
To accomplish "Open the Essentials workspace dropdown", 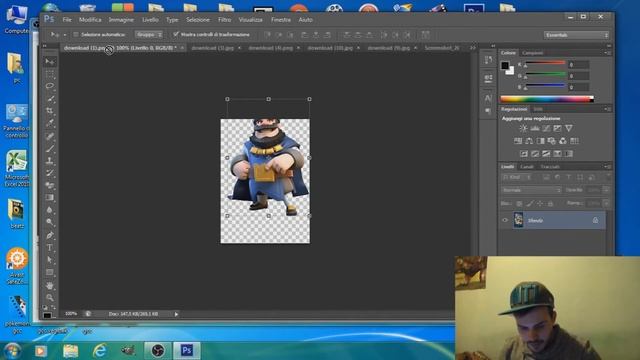I will (x=576, y=35).
